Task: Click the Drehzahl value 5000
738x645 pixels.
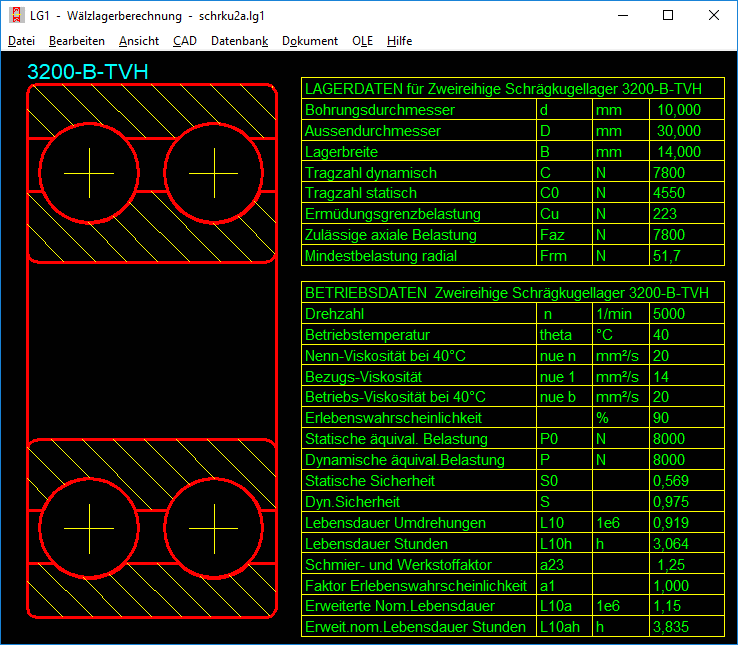Action: tap(669, 314)
